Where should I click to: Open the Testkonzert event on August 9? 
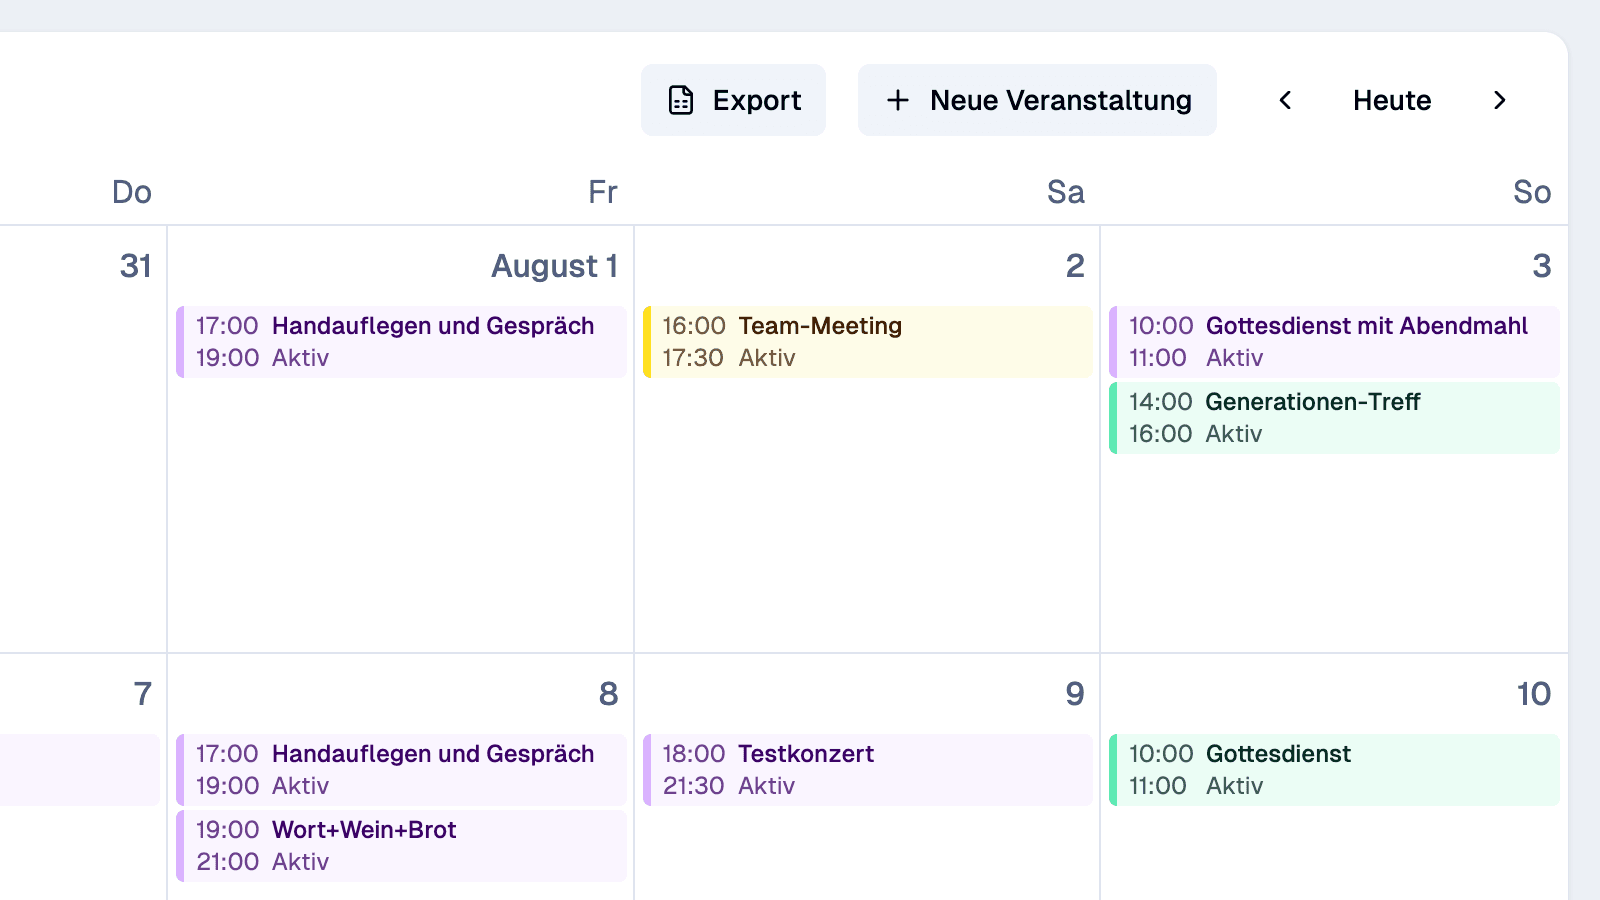[866, 769]
